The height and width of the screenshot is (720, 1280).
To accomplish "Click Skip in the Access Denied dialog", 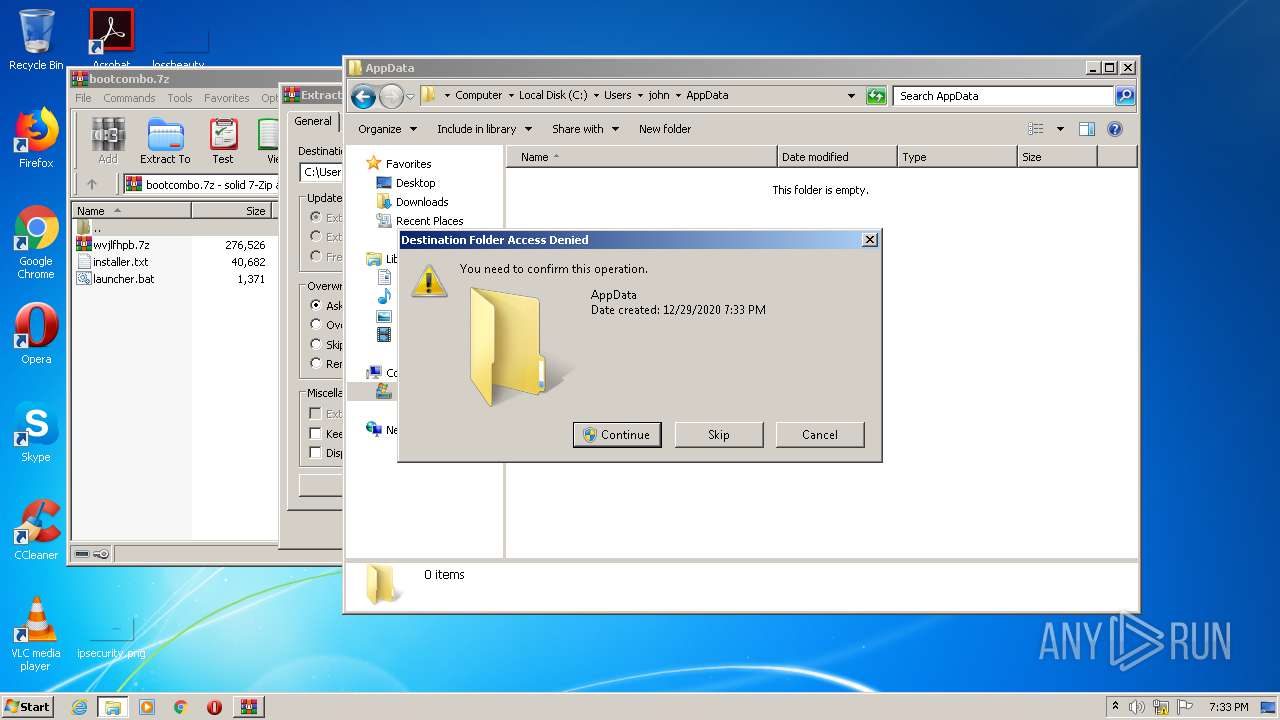I will pyautogui.click(x=719, y=434).
